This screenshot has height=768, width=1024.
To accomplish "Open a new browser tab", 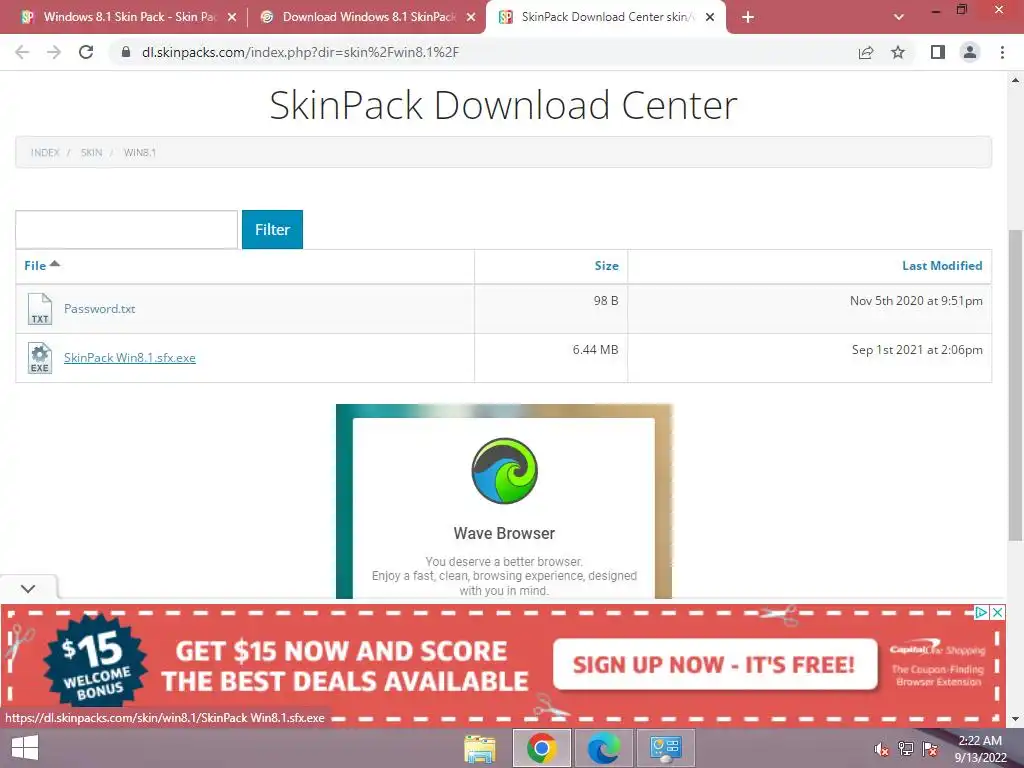I will tap(748, 18).
